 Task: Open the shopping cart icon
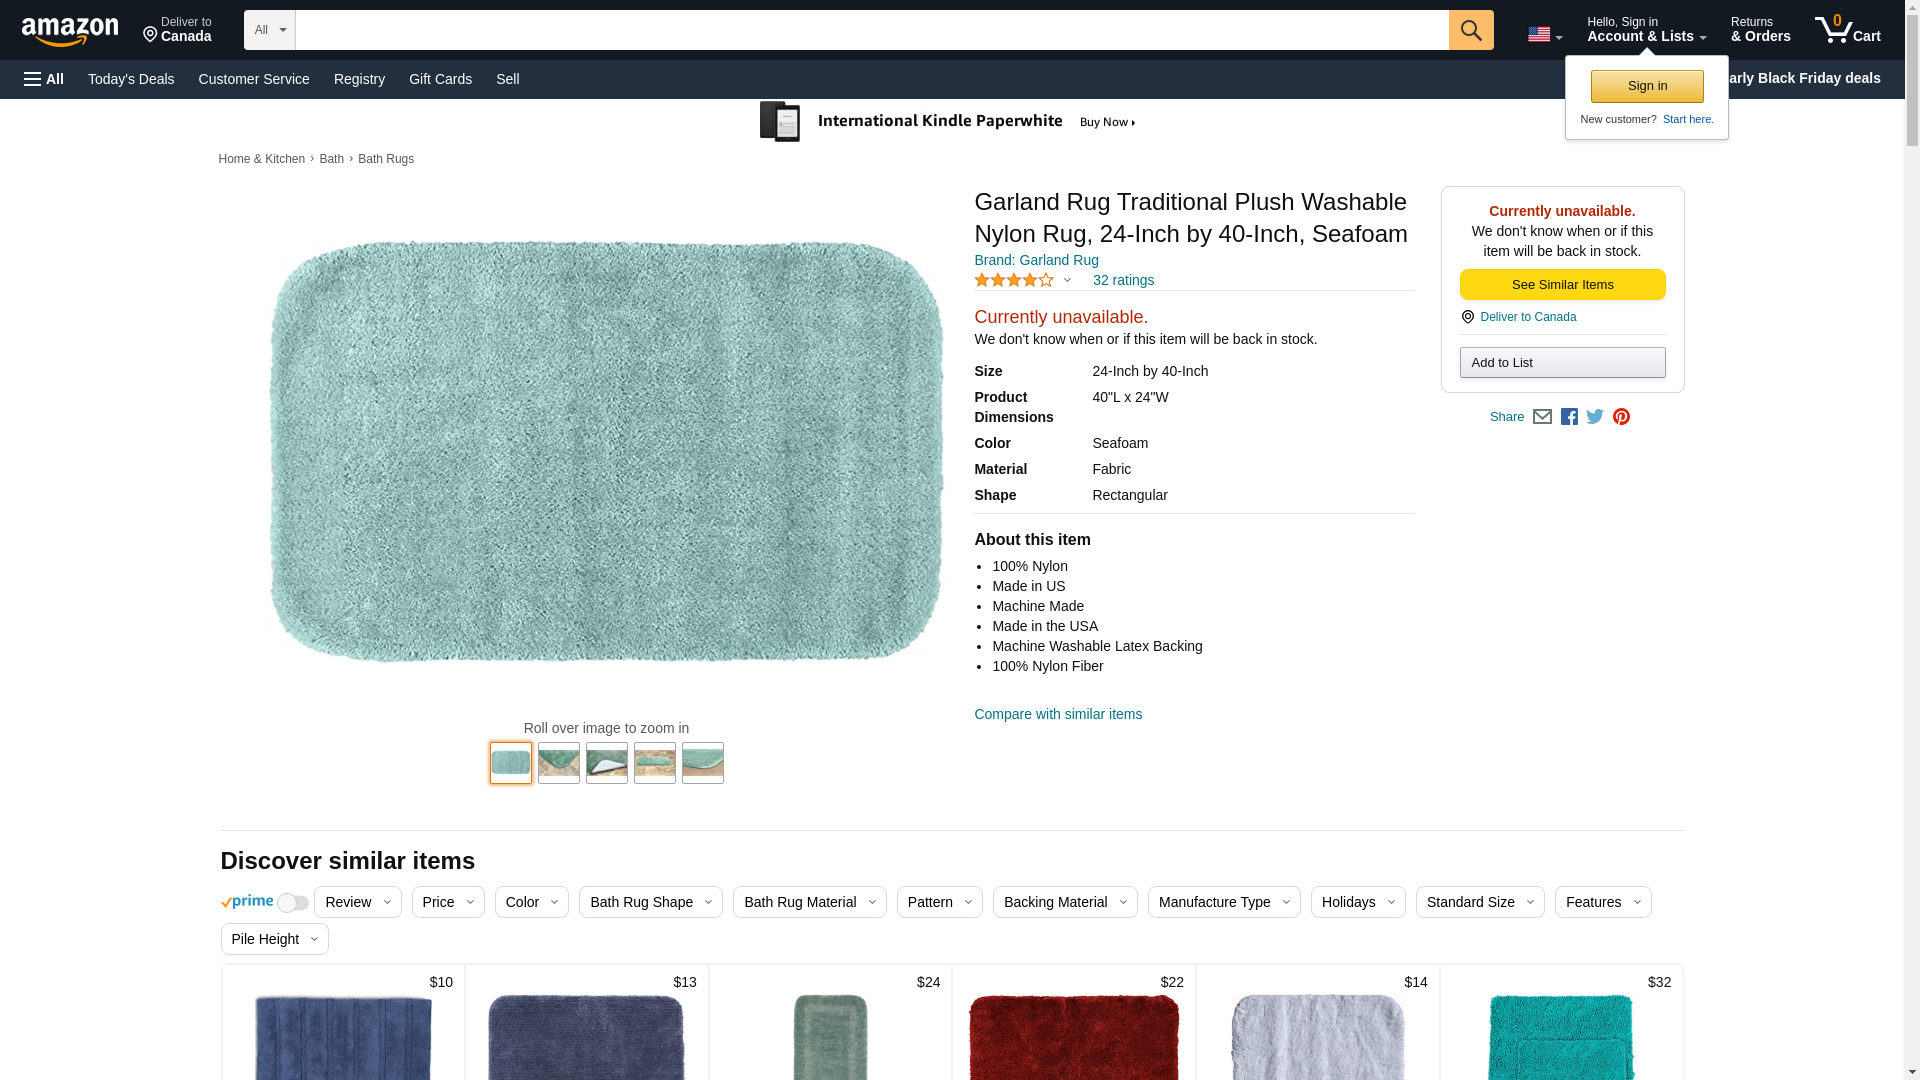1846,30
